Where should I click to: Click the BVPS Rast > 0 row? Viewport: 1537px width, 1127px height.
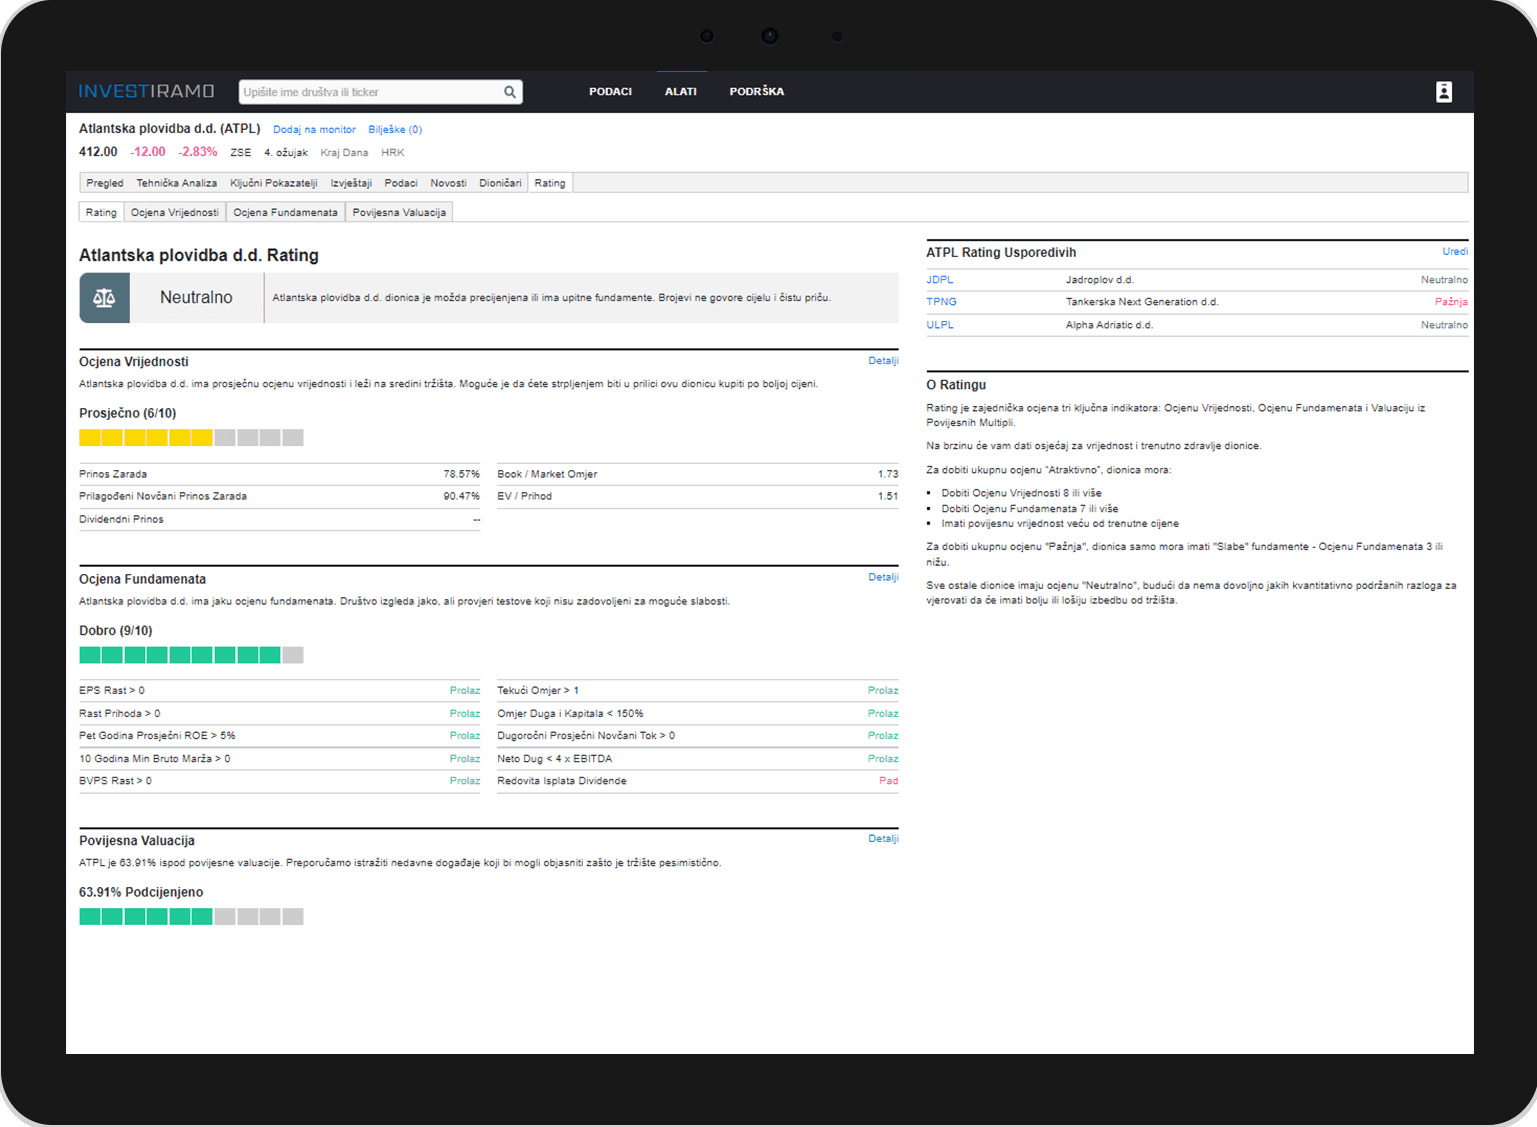tap(279, 781)
